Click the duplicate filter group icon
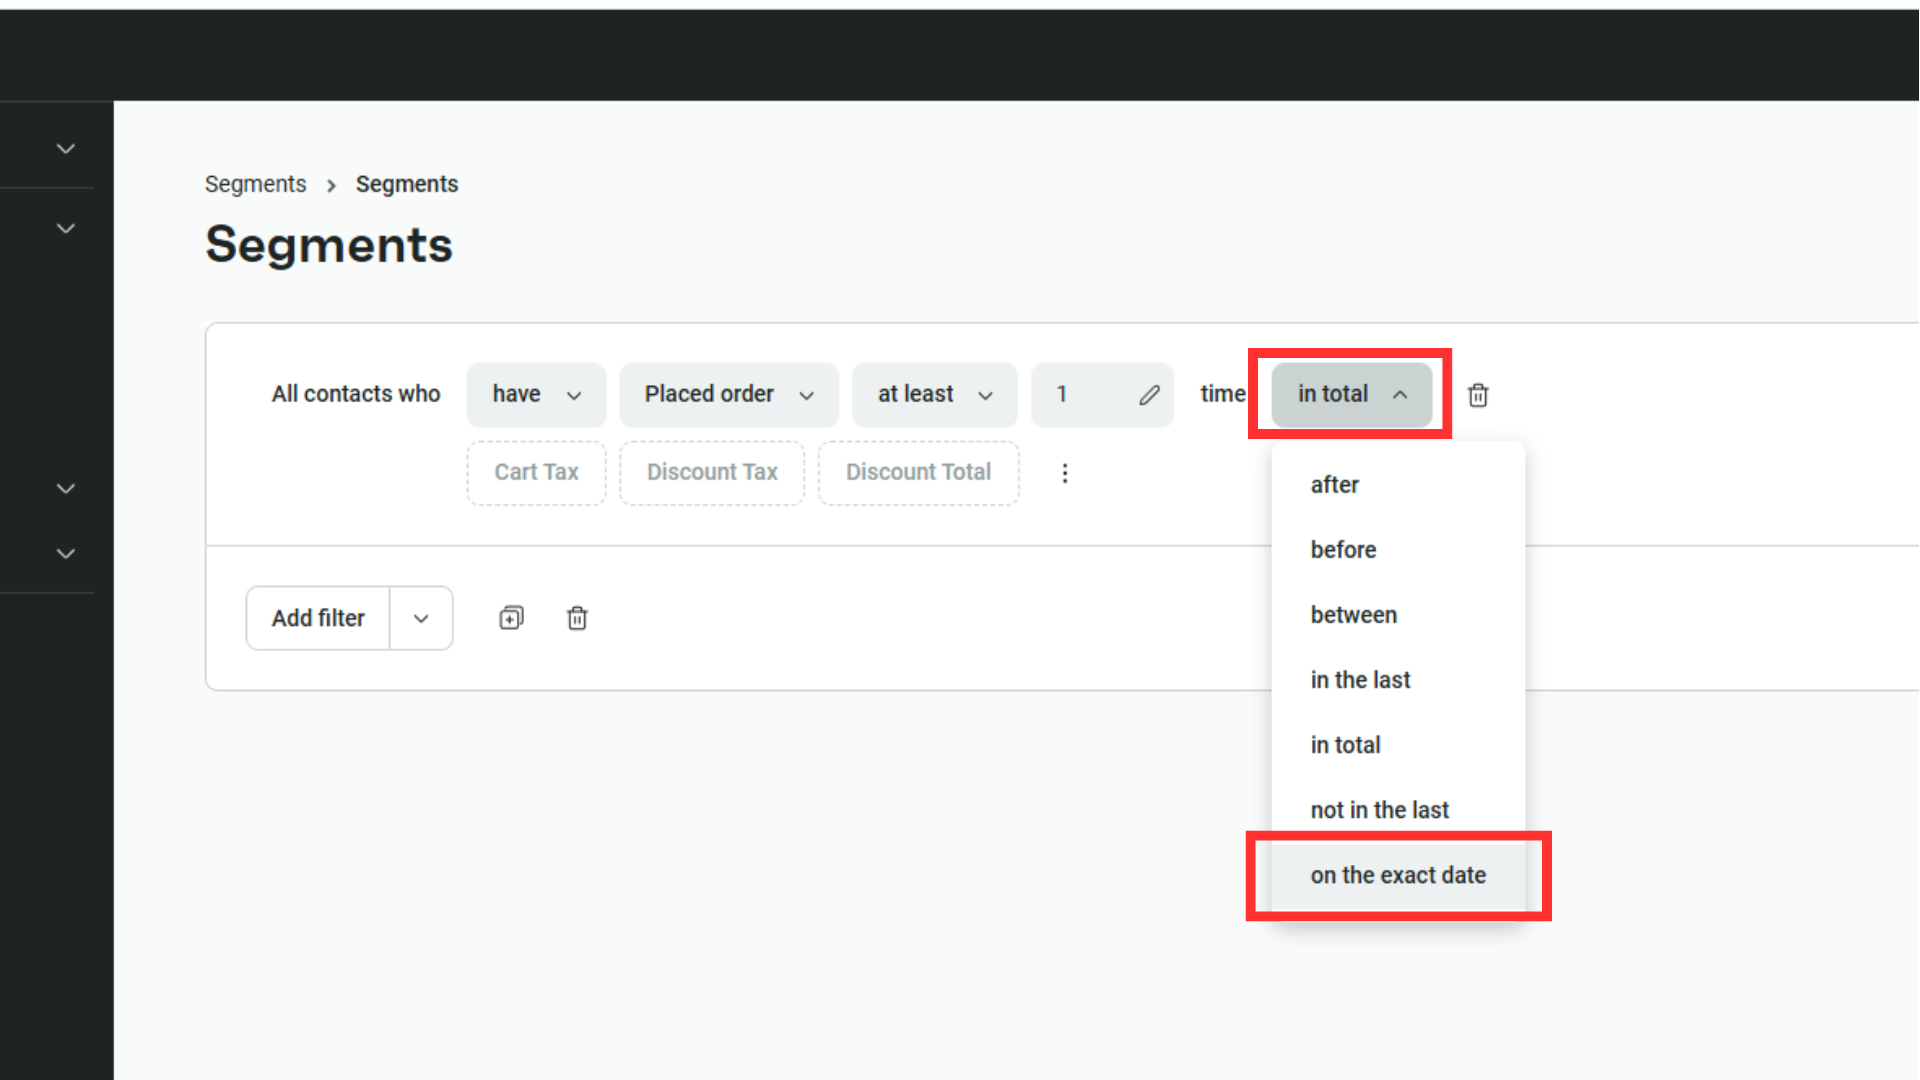This screenshot has height=1080, width=1920. click(x=511, y=618)
